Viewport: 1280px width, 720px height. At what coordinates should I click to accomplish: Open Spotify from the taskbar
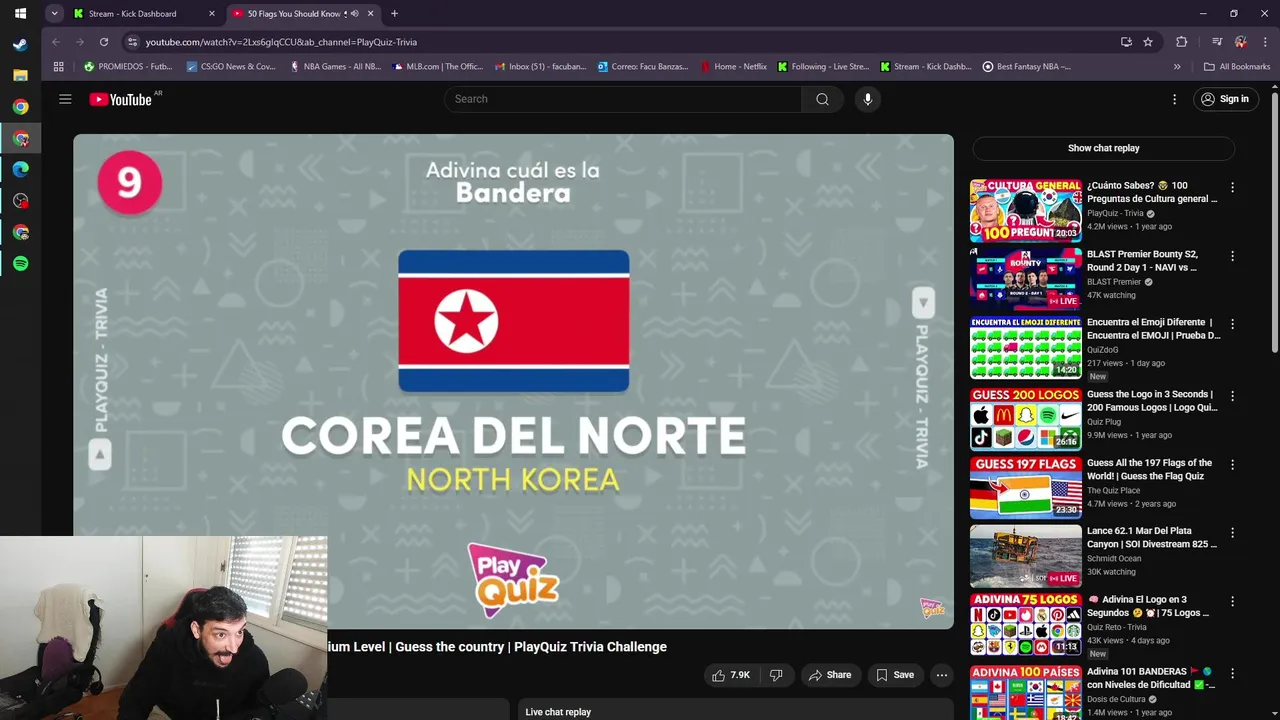[20, 264]
